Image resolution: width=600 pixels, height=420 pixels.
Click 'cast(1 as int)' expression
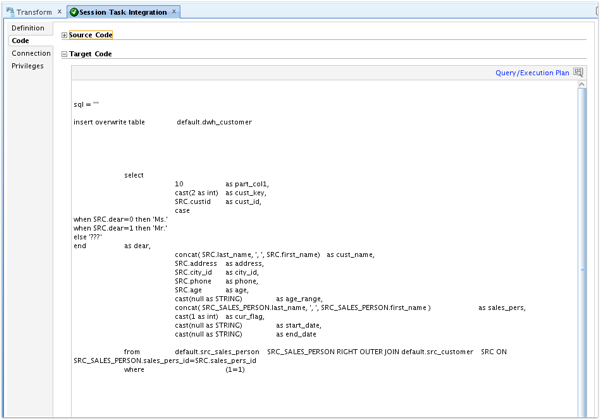pos(196,317)
